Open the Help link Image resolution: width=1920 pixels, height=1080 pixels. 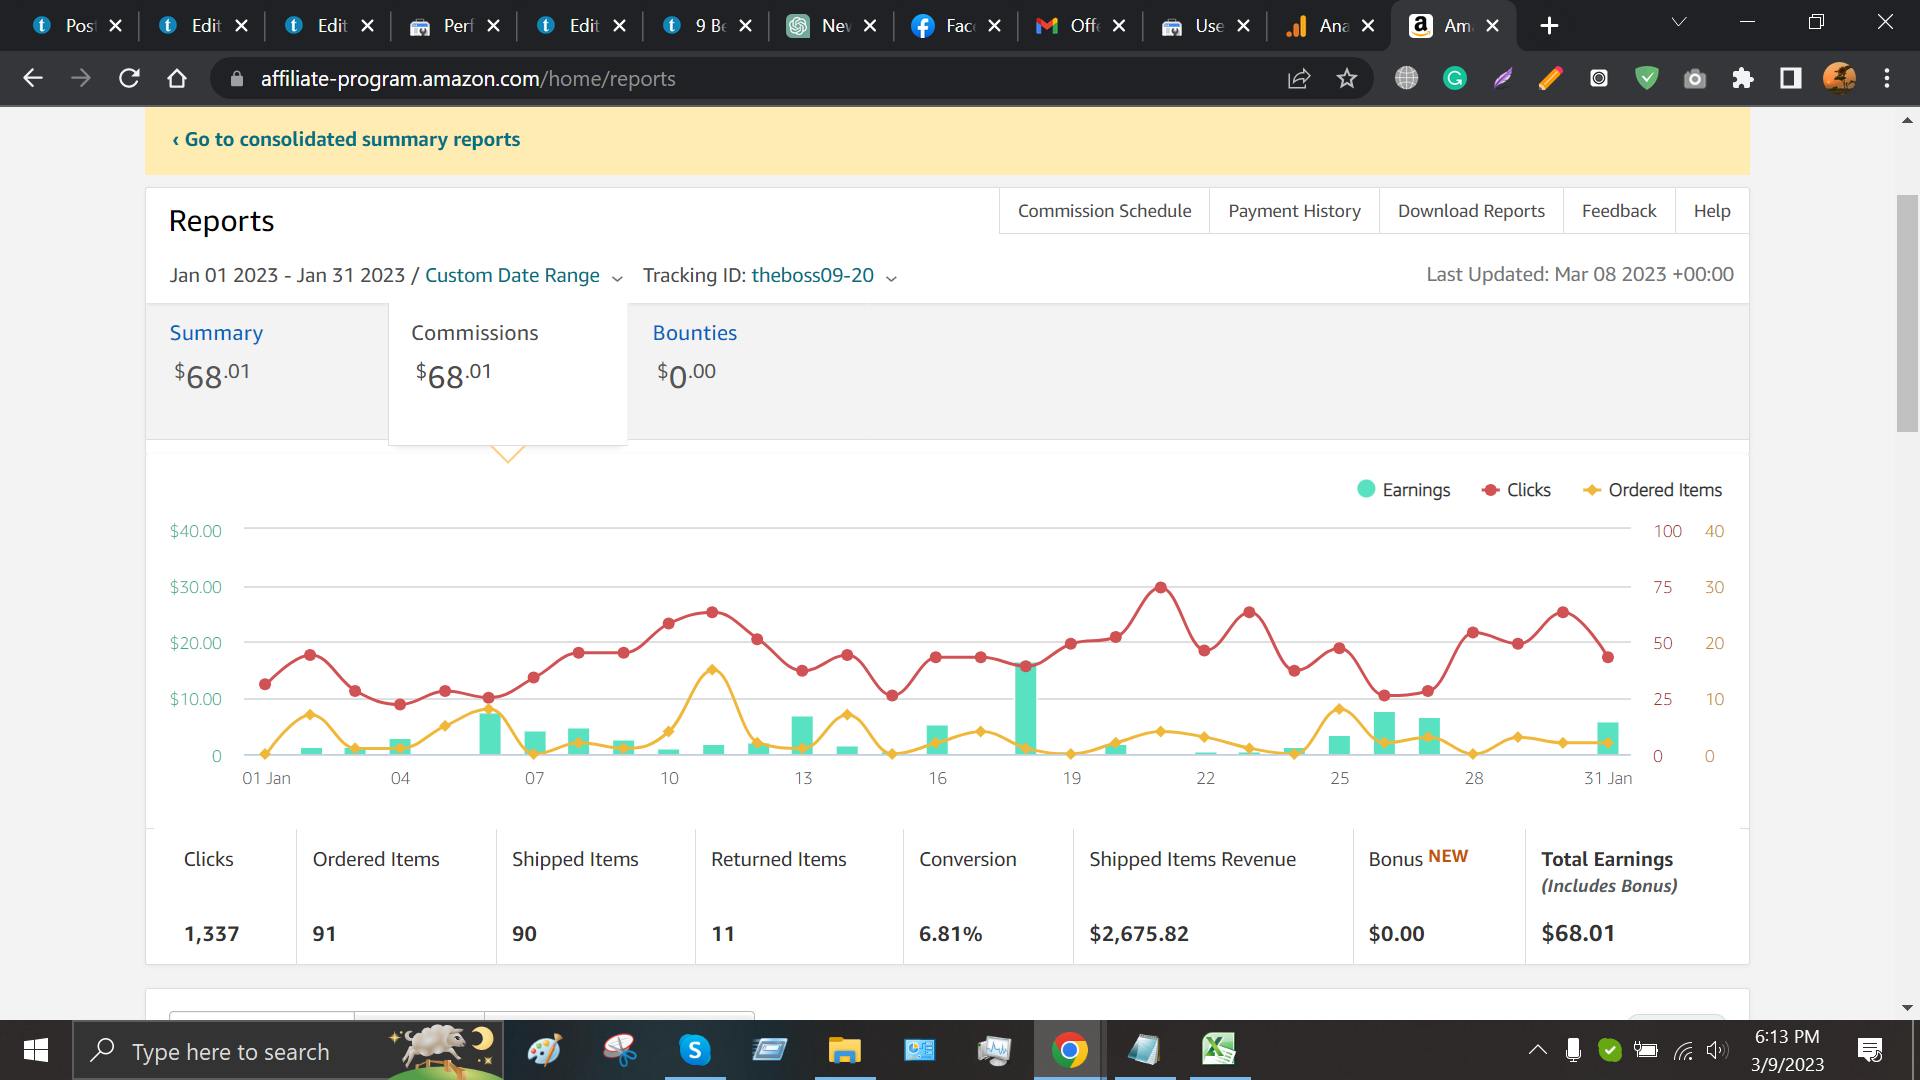click(1712, 211)
